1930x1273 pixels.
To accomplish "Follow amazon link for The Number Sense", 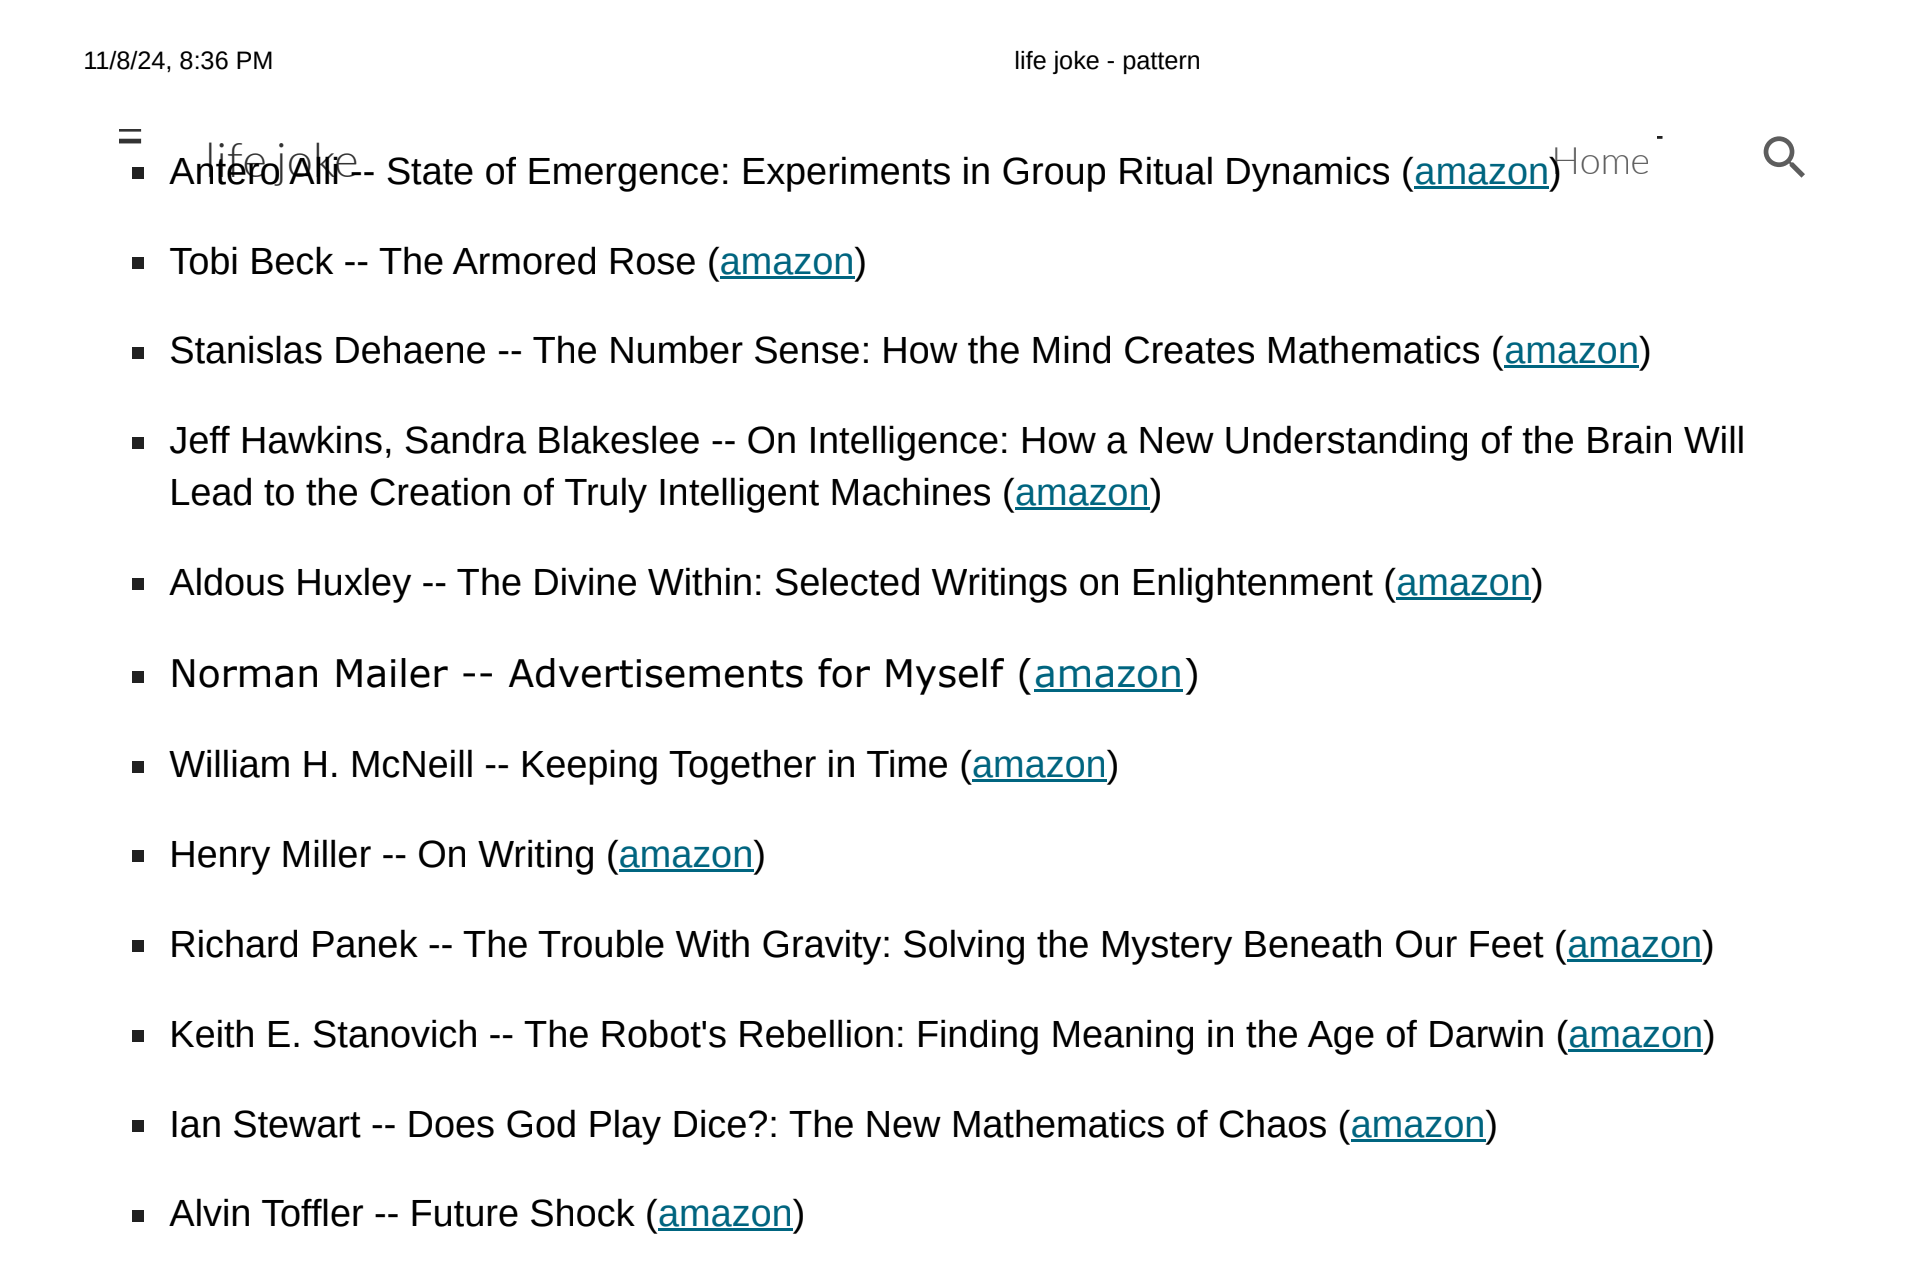I will [x=1571, y=351].
